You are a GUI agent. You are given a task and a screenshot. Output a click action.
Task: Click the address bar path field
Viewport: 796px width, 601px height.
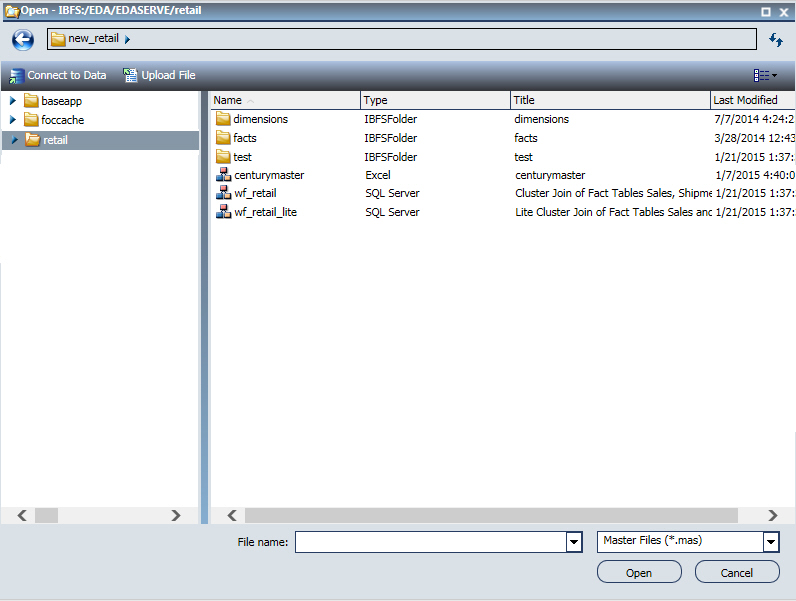click(402, 39)
